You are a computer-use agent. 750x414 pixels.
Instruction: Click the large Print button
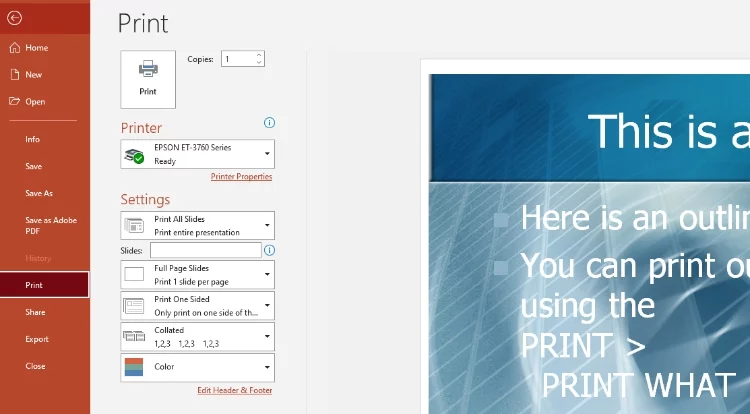click(148, 79)
